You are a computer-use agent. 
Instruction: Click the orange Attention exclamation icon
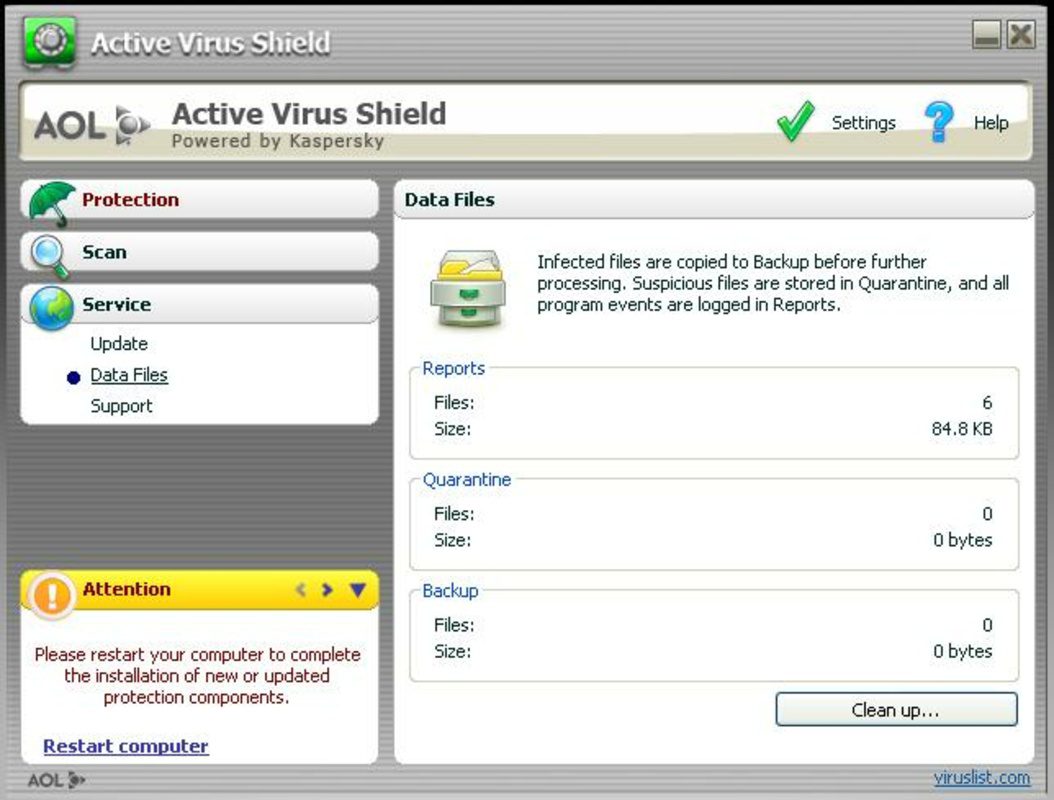point(51,590)
